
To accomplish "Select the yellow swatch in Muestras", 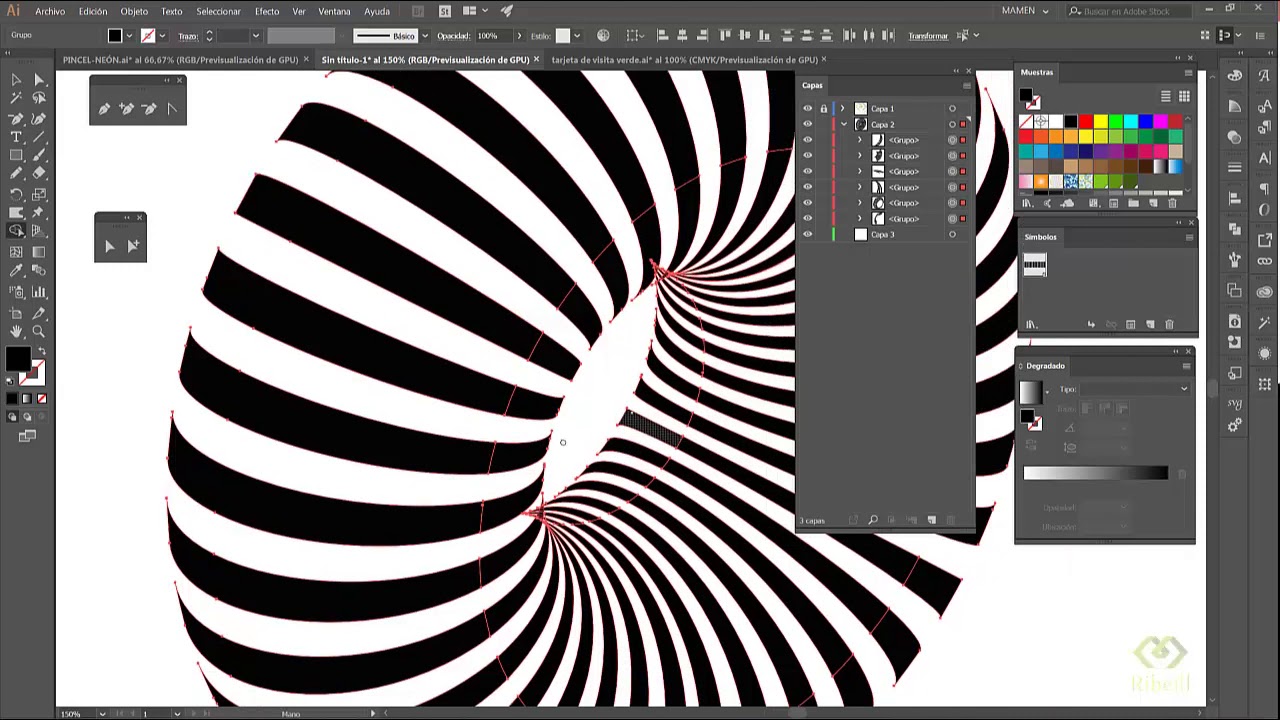I will coord(1100,122).
